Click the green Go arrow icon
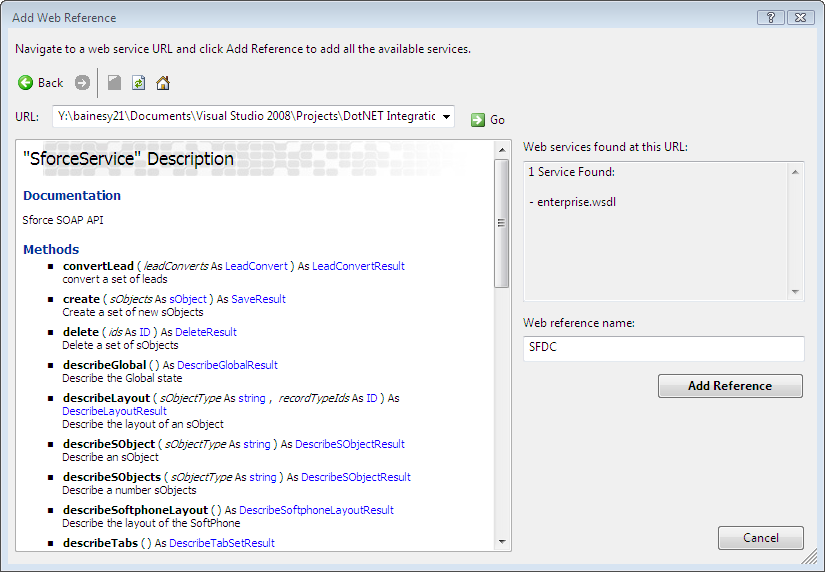Screen dimensions: 825x572 [x=478, y=120]
